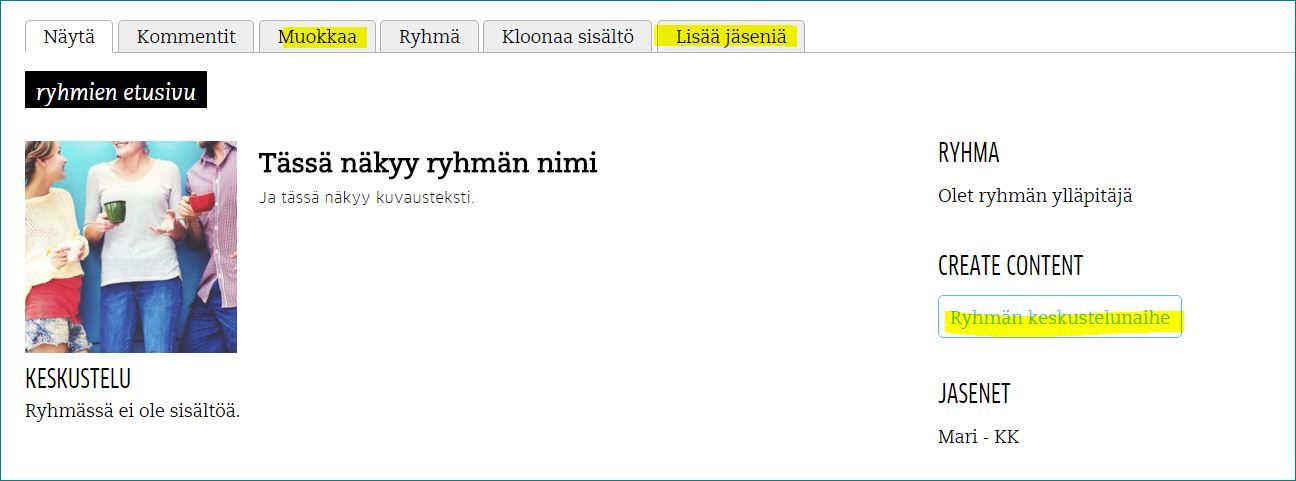The width and height of the screenshot is (1296, 481).
Task: Click the Lisää jäseniä tab
Action: point(730,37)
